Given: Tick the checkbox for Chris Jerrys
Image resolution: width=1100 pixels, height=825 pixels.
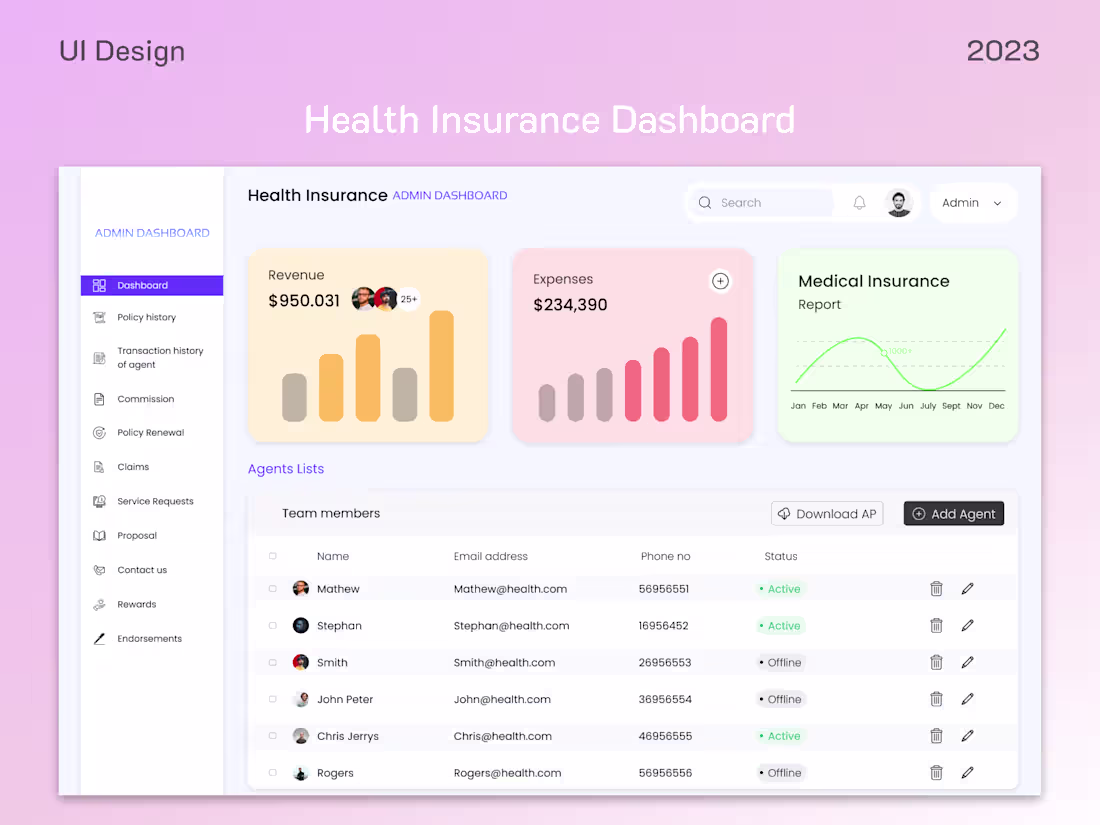Looking at the screenshot, I should [273, 735].
